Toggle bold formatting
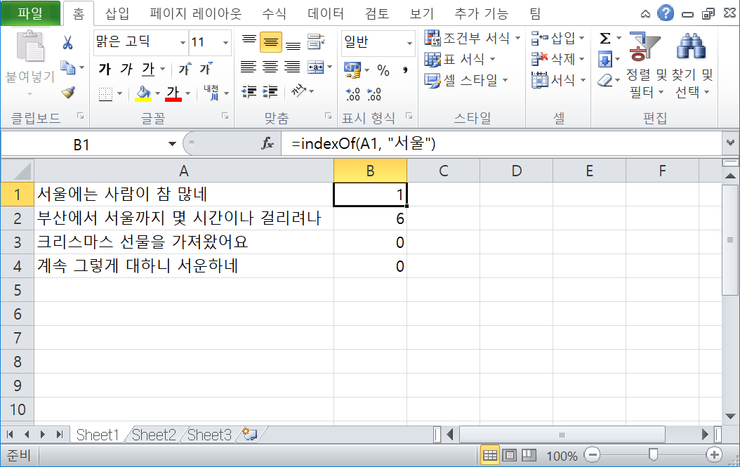The height and width of the screenshot is (467, 740). coord(104,69)
